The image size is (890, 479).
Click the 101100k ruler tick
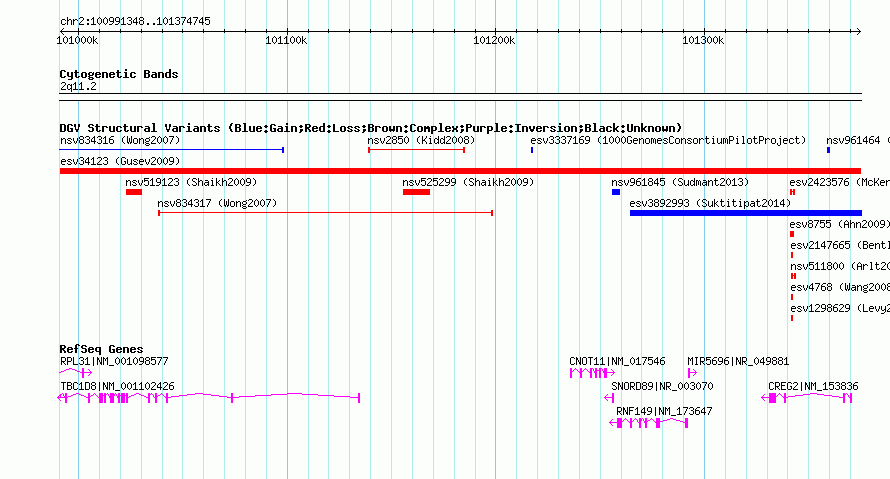click(x=286, y=40)
